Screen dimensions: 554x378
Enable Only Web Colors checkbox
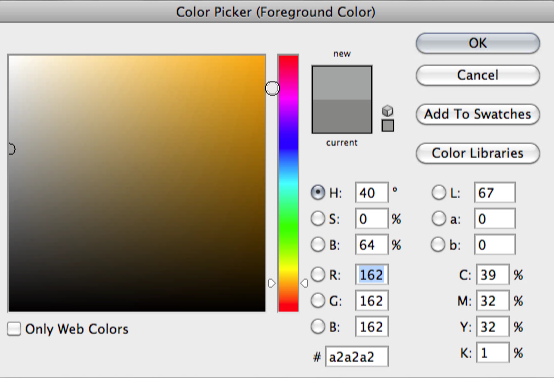pyautogui.click(x=14, y=329)
